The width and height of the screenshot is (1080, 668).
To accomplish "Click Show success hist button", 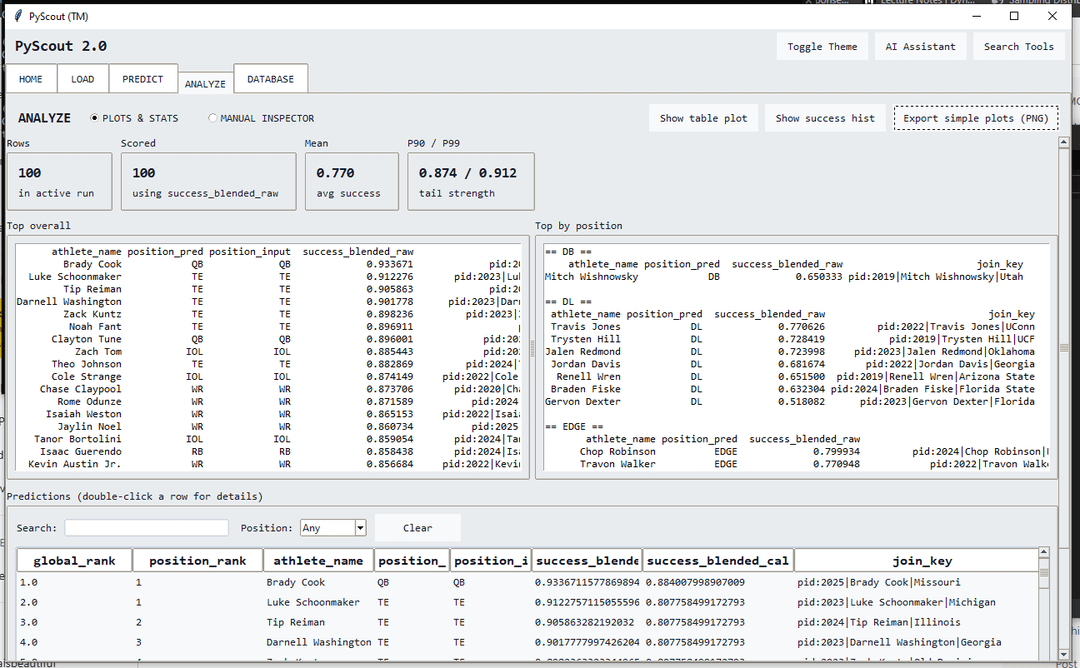I will click(x=825, y=118).
